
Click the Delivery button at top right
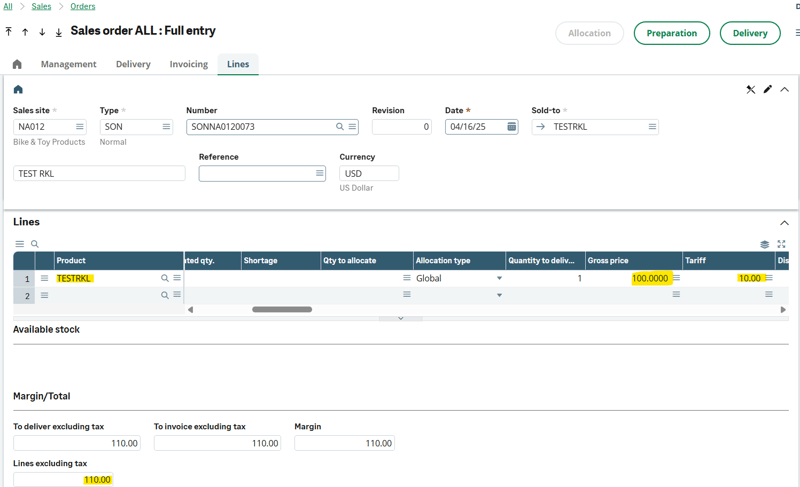coord(749,33)
